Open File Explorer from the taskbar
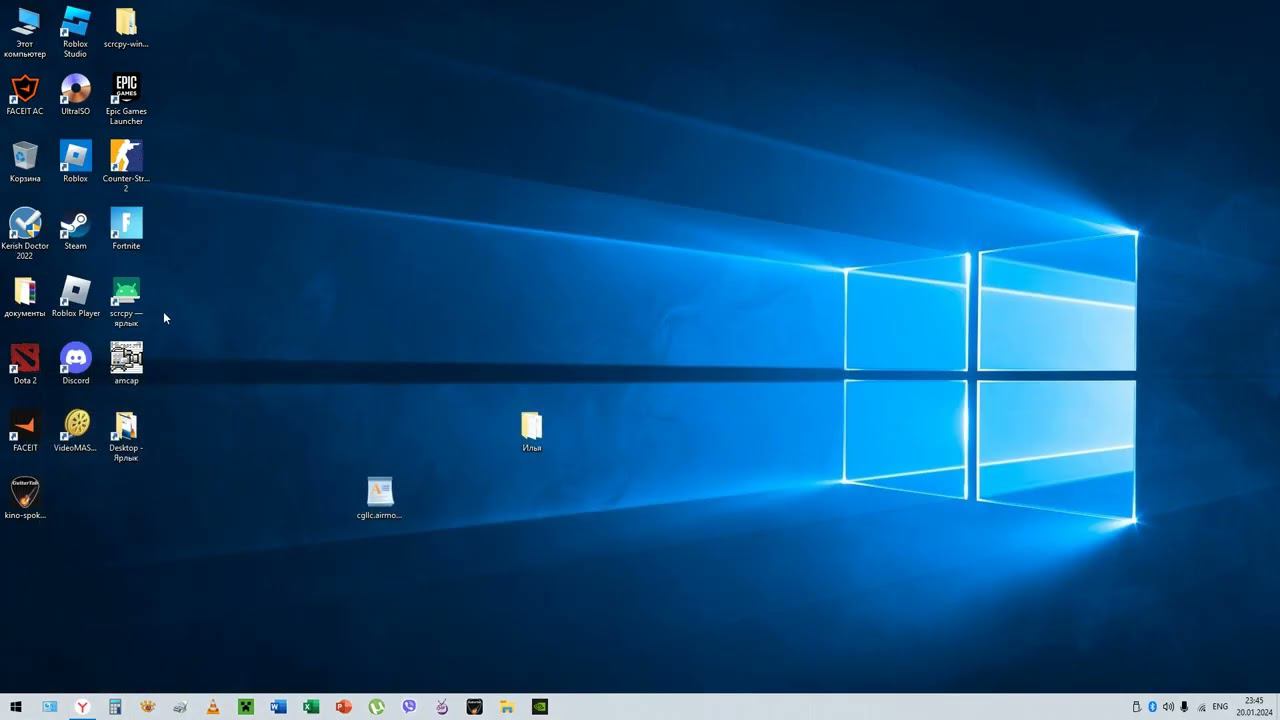The width and height of the screenshot is (1280, 720). coord(507,707)
